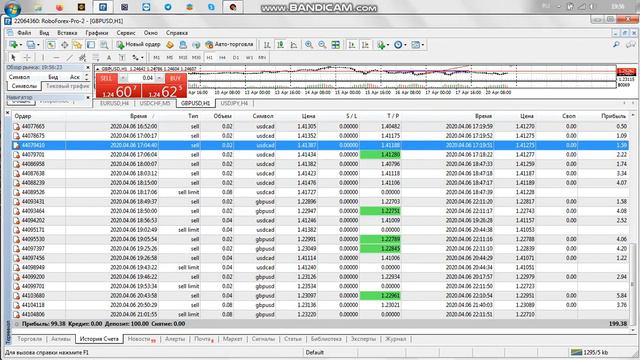Open the Торговля terminal tab
The height and width of the screenshot is (360, 640).
coord(29,339)
